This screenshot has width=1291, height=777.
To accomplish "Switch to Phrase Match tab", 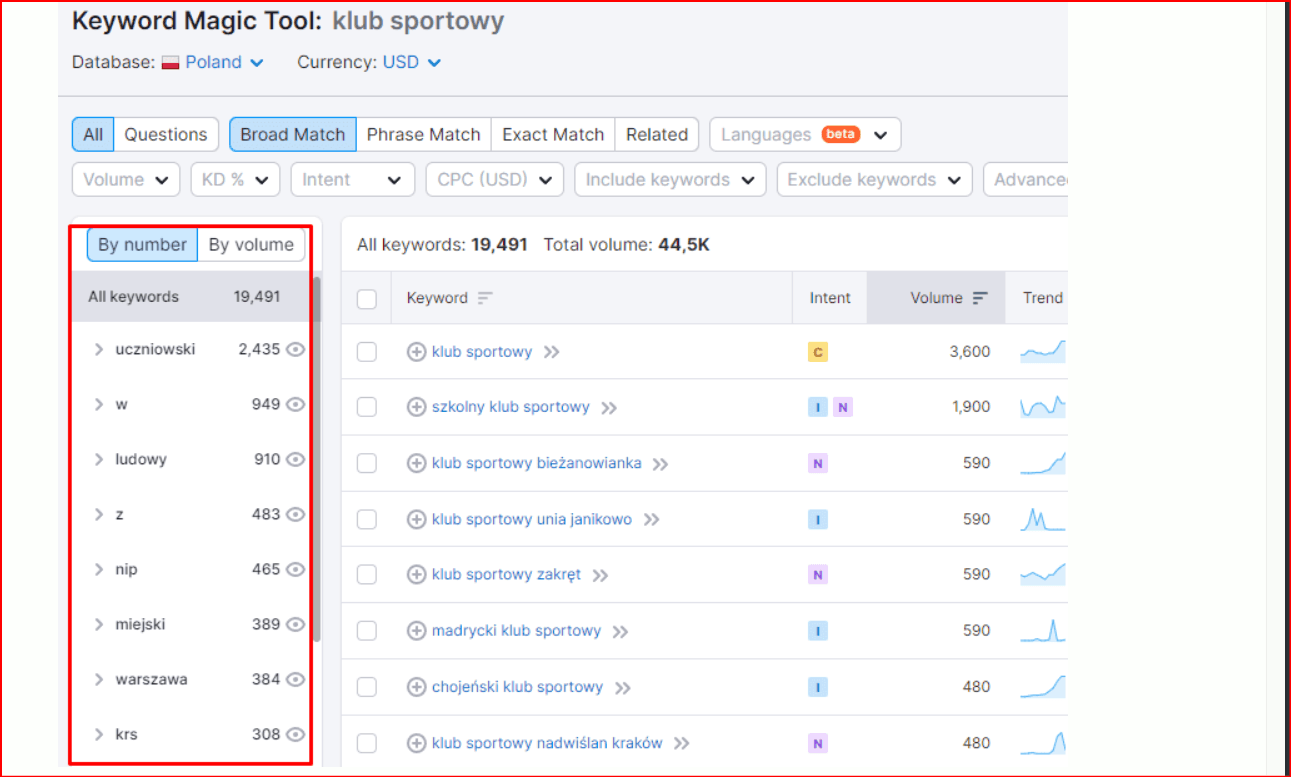I will pyautogui.click(x=423, y=135).
